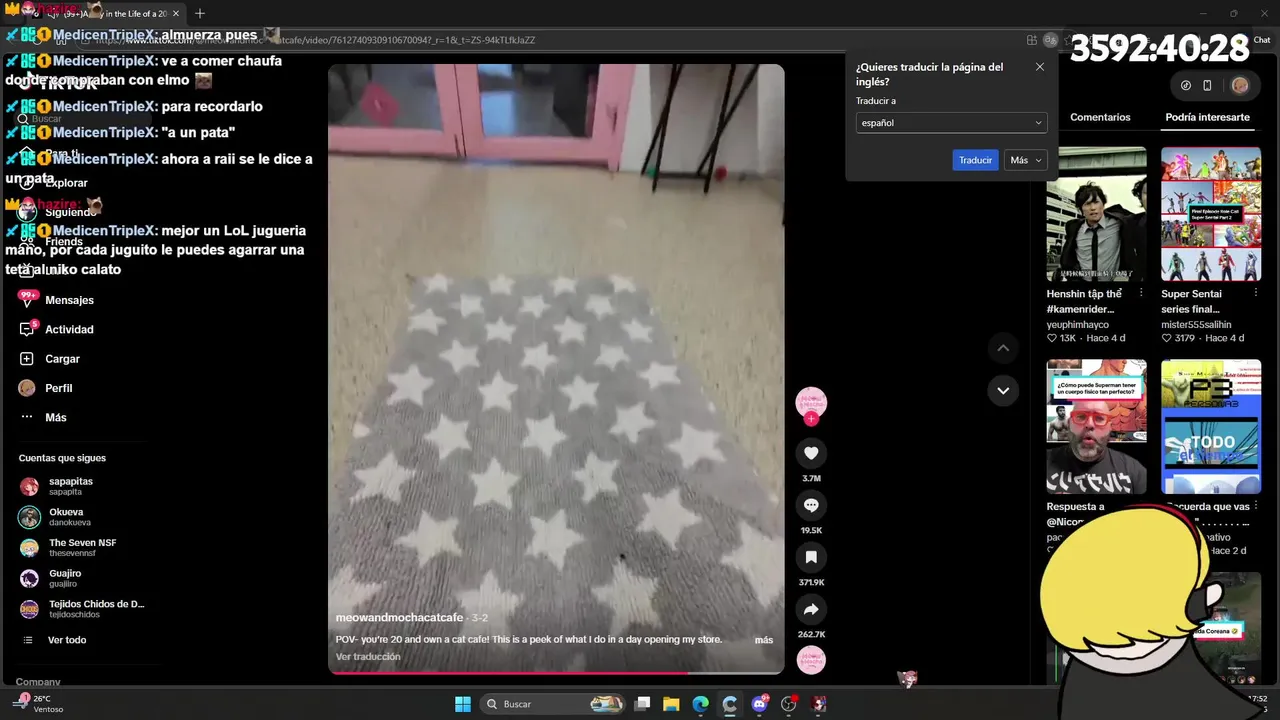The width and height of the screenshot is (1280, 720).
Task: Click the Traducir button
Action: (x=975, y=160)
